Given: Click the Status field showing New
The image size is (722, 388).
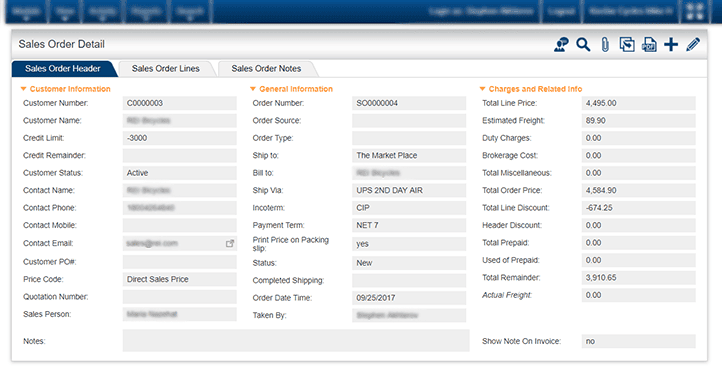Looking at the screenshot, I should pos(409,263).
